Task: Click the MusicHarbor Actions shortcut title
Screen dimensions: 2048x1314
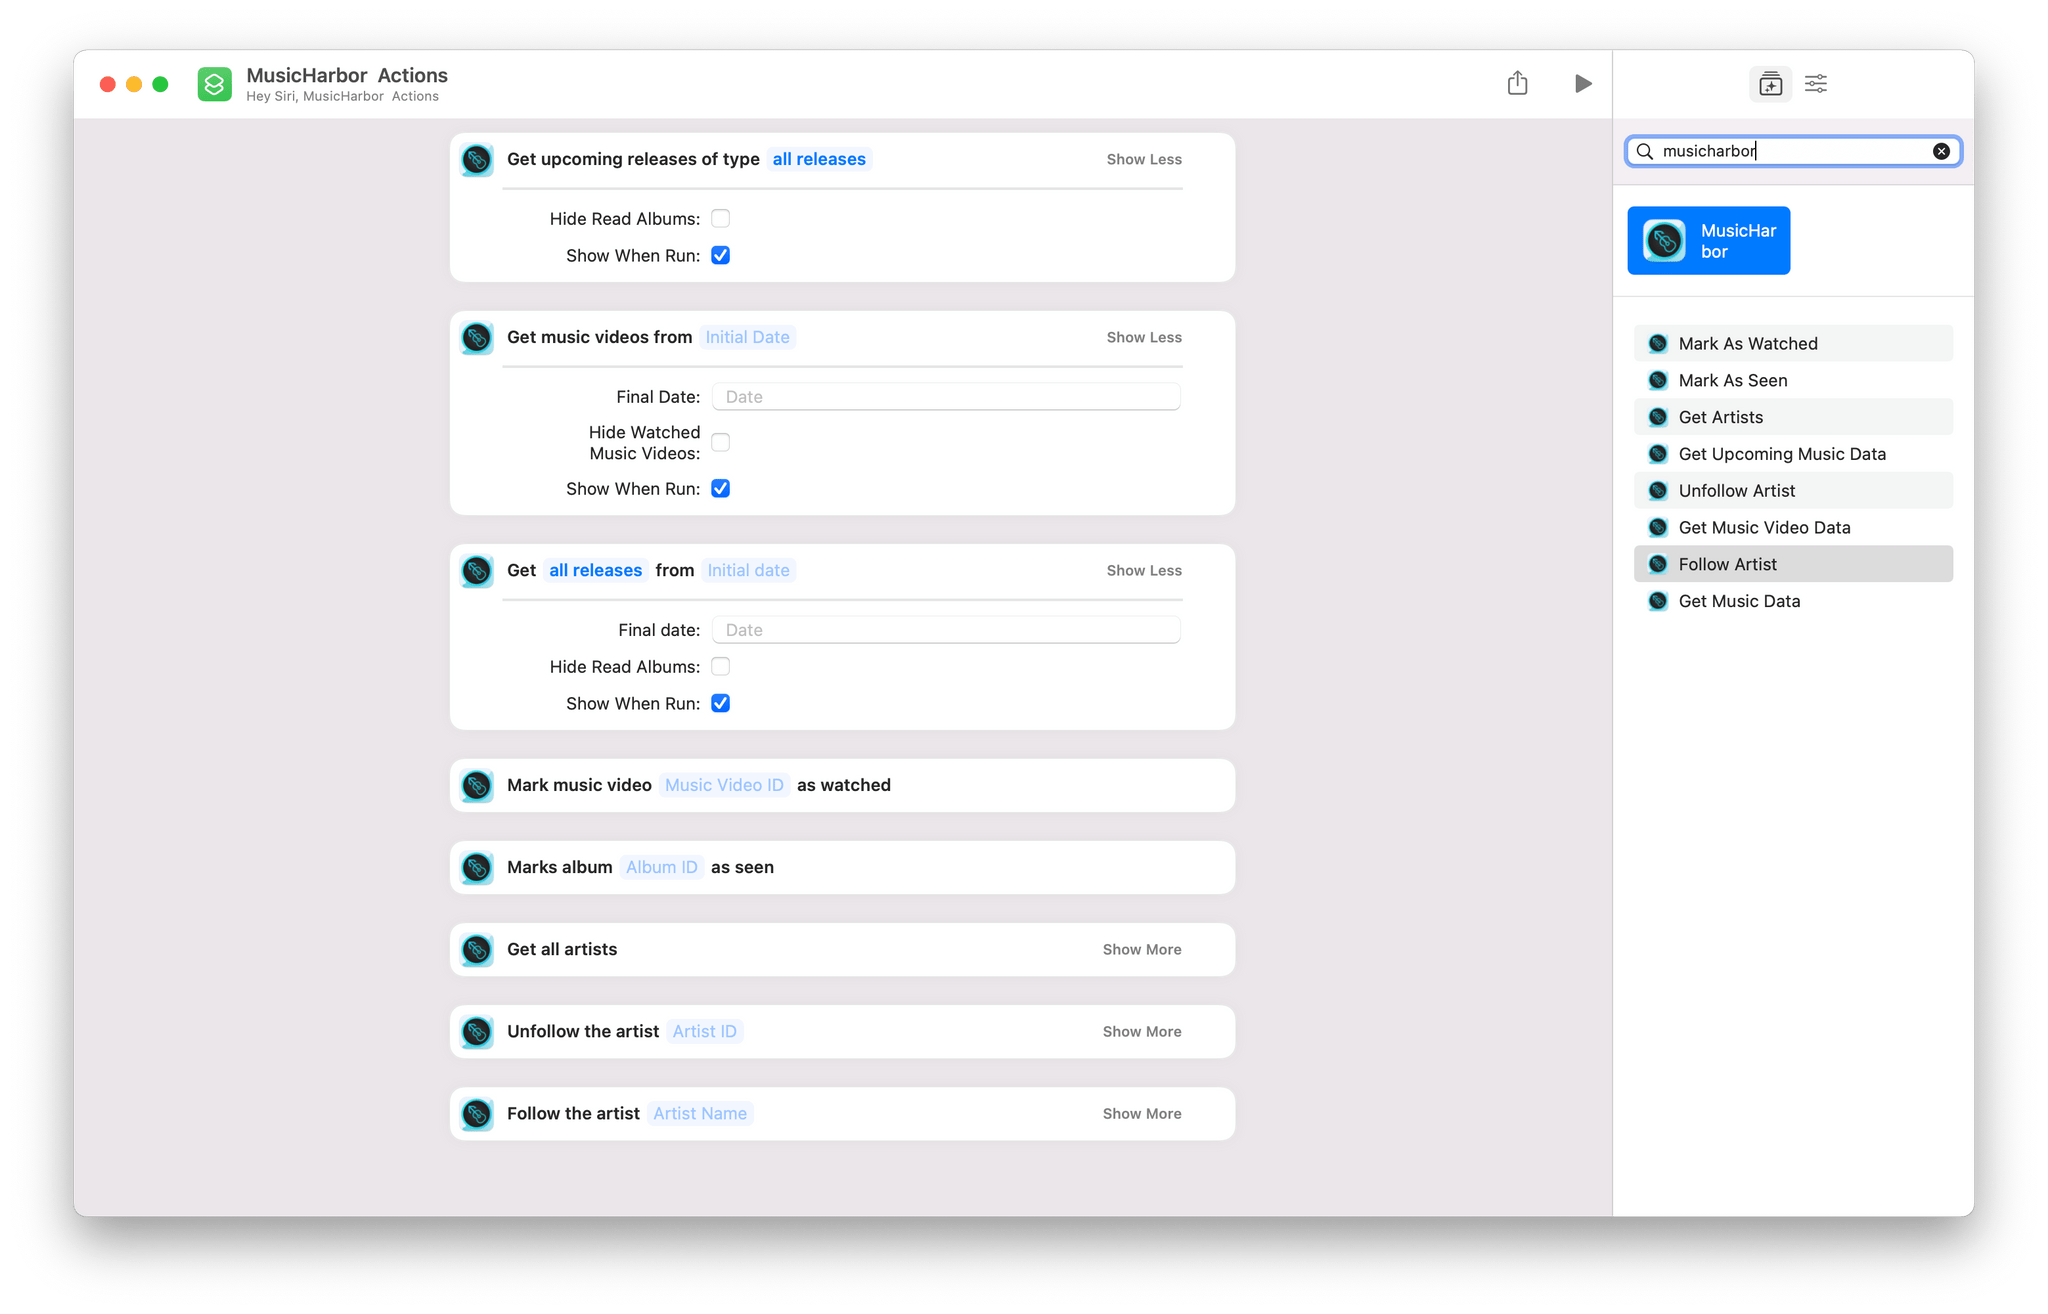Action: 347,75
